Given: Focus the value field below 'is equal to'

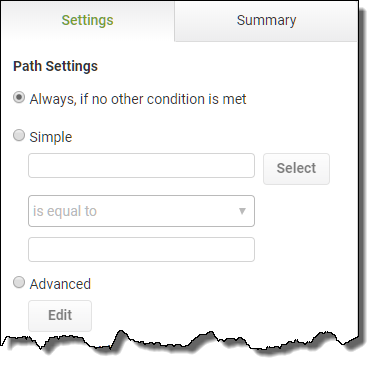Looking at the screenshot, I should click(141, 249).
